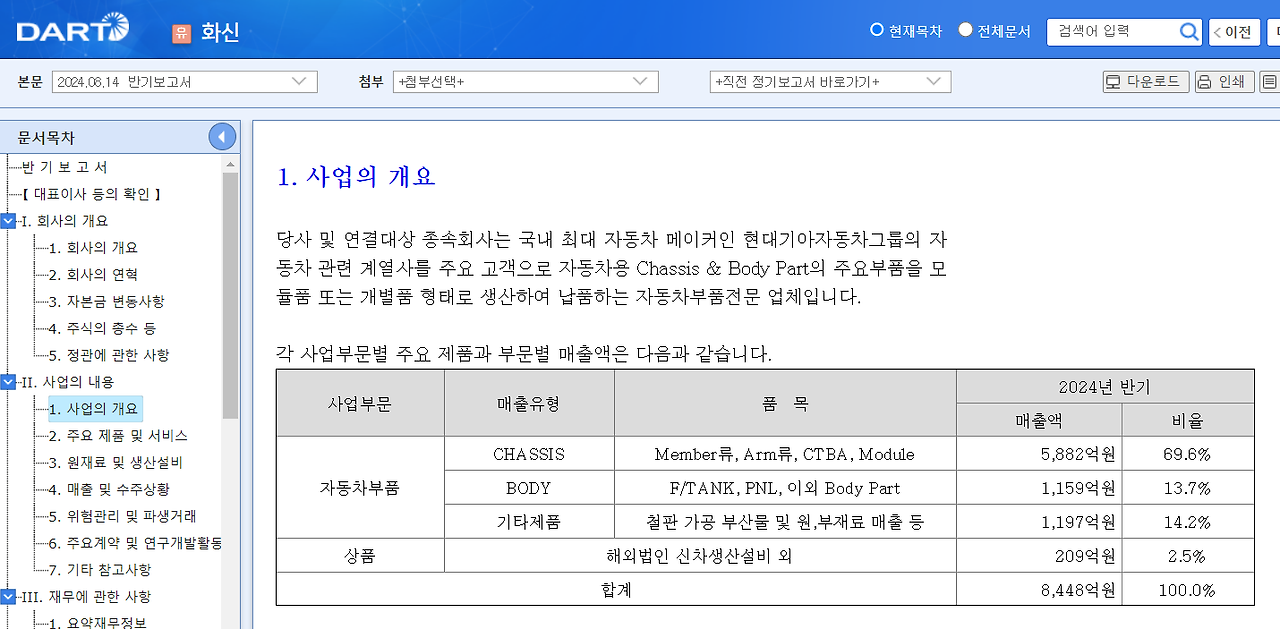Click the DART logo
The height and width of the screenshot is (629, 1280).
click(68, 29)
